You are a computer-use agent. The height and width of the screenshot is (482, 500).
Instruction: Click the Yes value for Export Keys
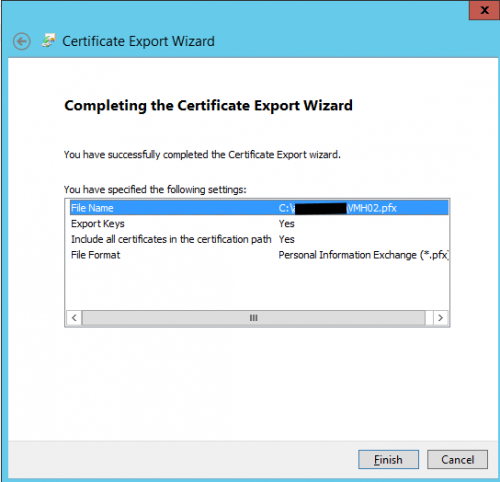point(286,224)
